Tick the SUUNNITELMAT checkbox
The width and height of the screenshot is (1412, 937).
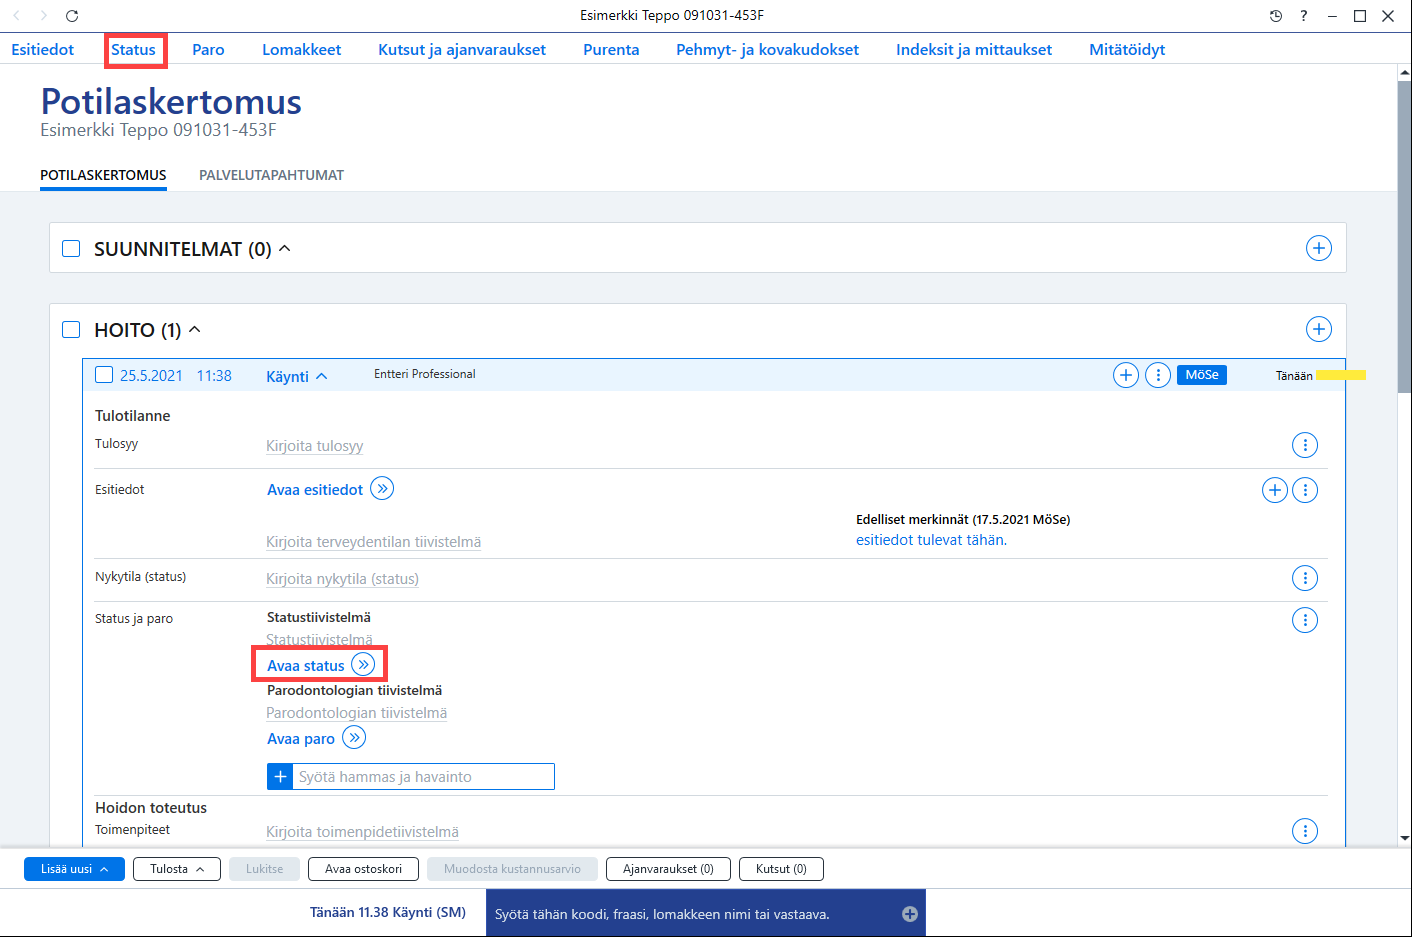(x=71, y=248)
